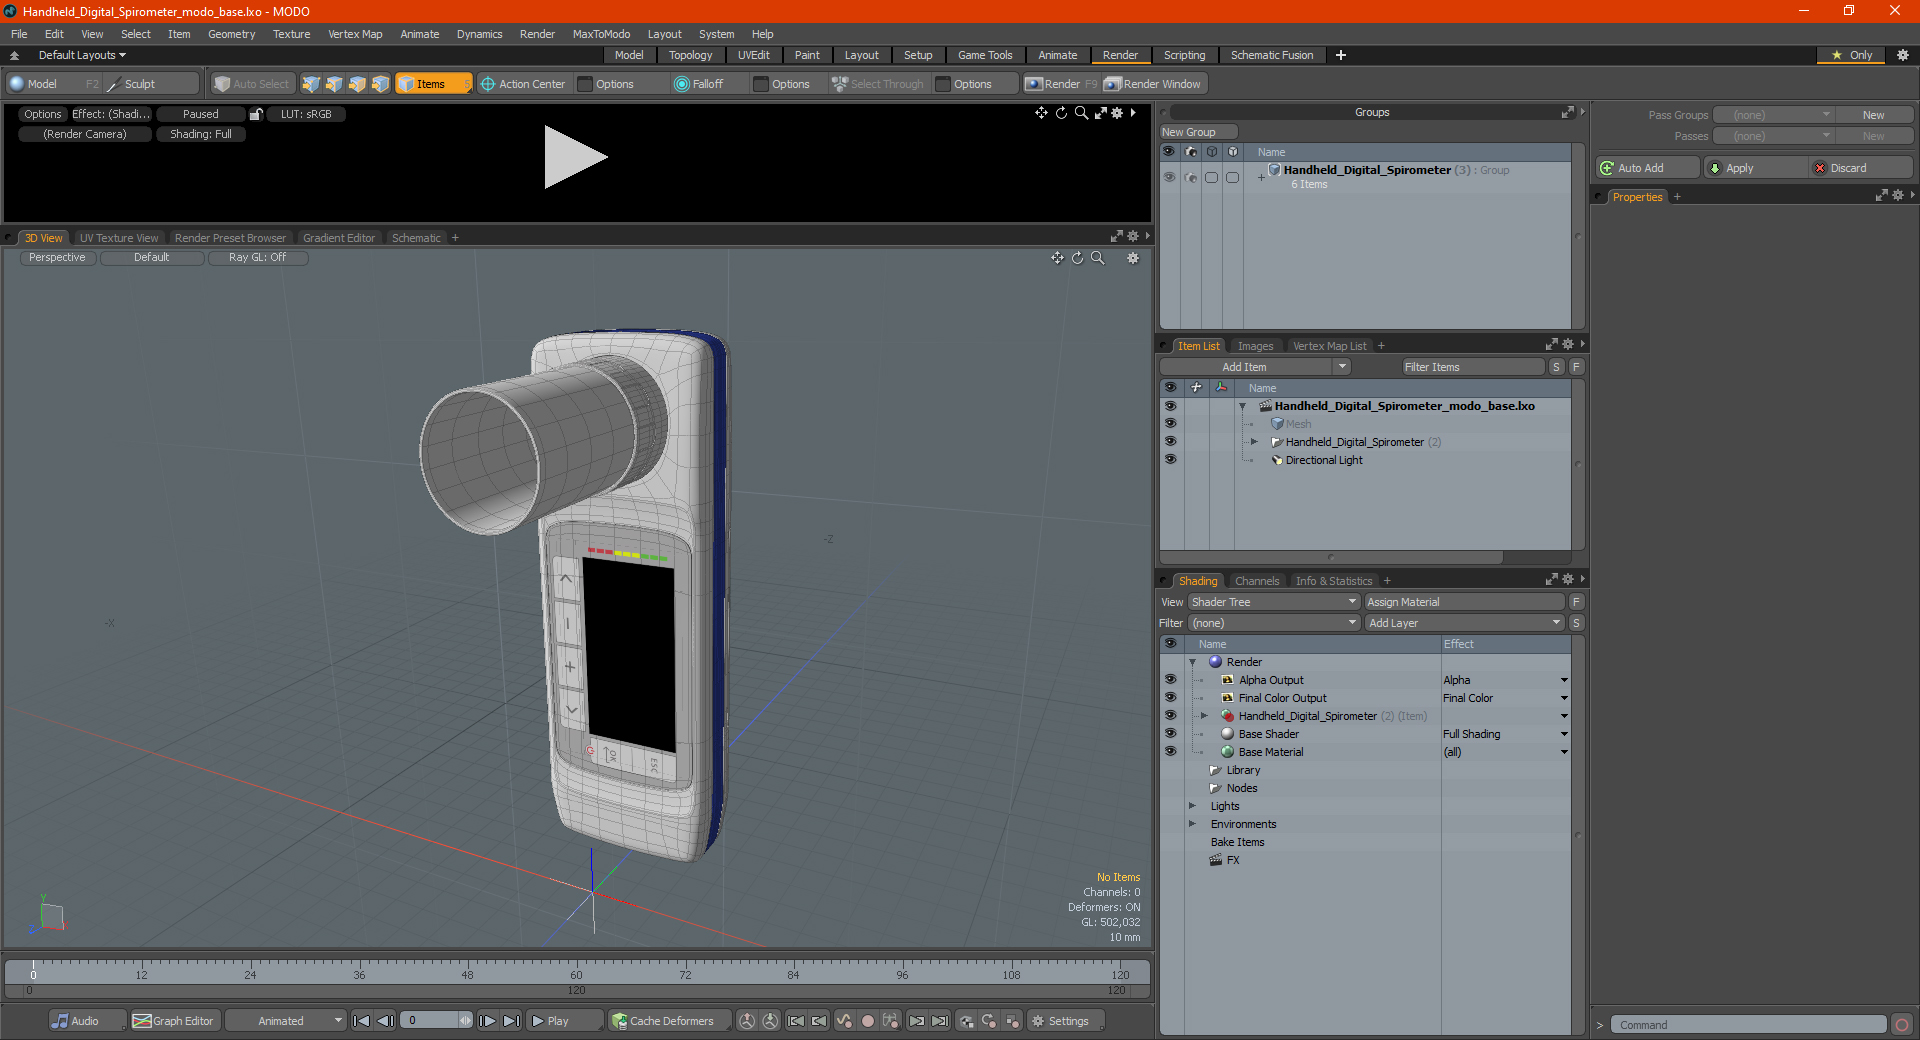Go to last frame
The height and width of the screenshot is (1040, 1920).
[x=511, y=1021]
